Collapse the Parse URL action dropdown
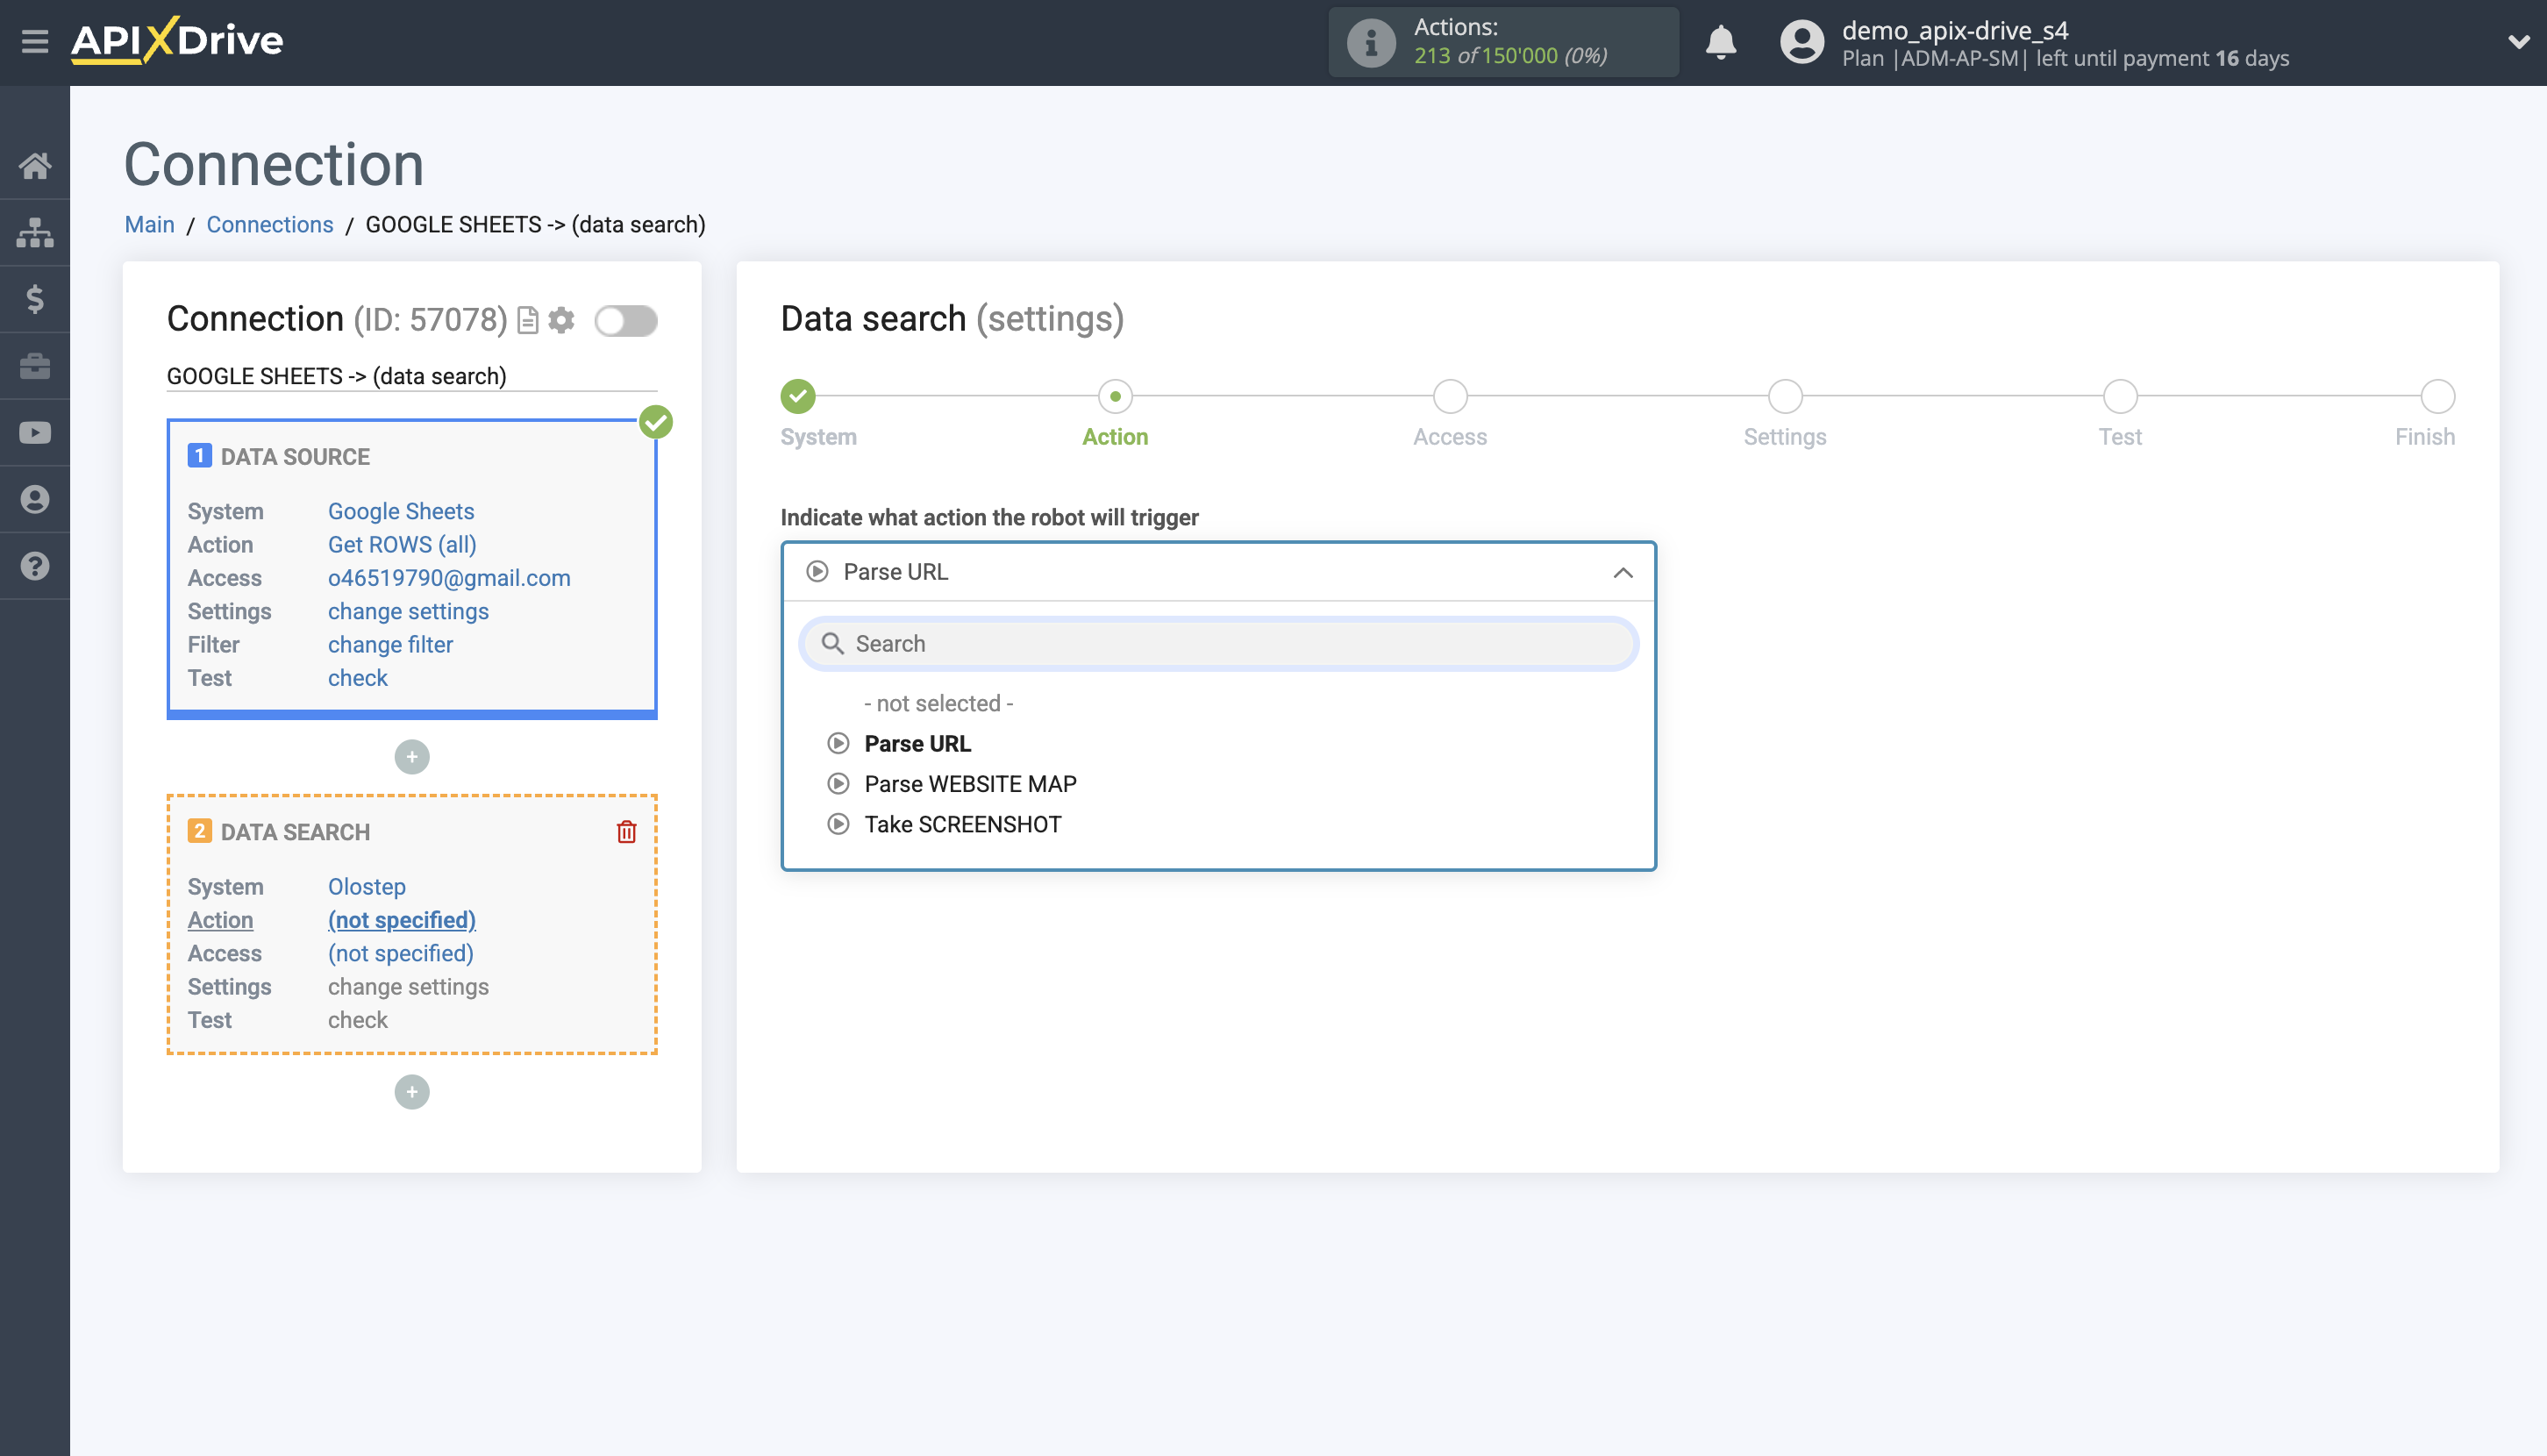Viewport: 2547px width, 1456px height. point(1621,572)
